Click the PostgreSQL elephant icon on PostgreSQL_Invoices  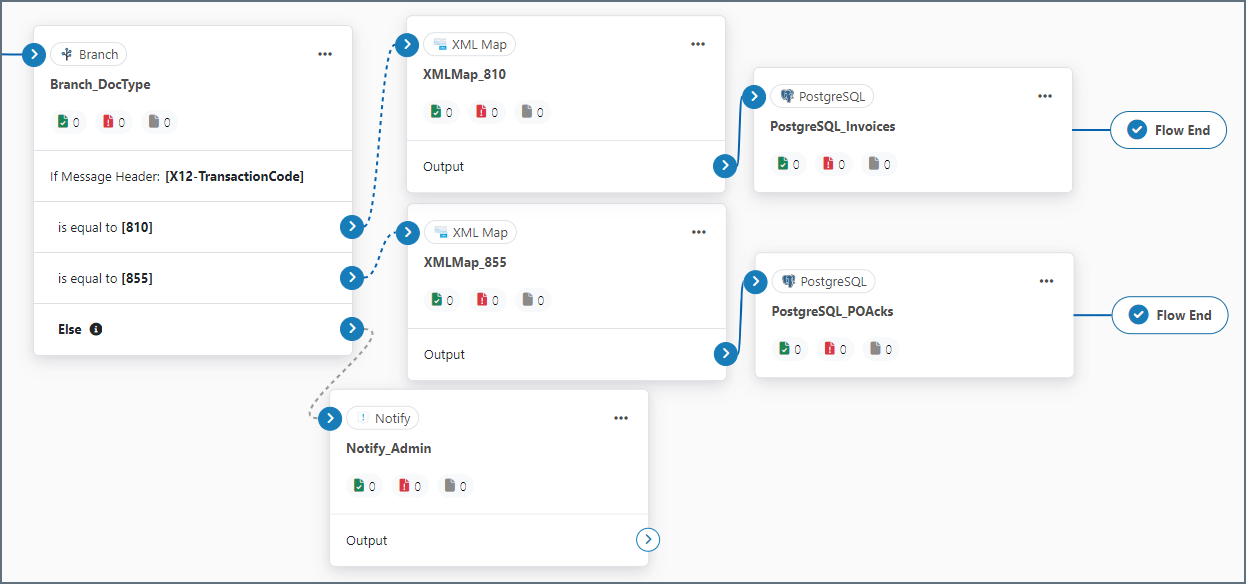(x=787, y=96)
